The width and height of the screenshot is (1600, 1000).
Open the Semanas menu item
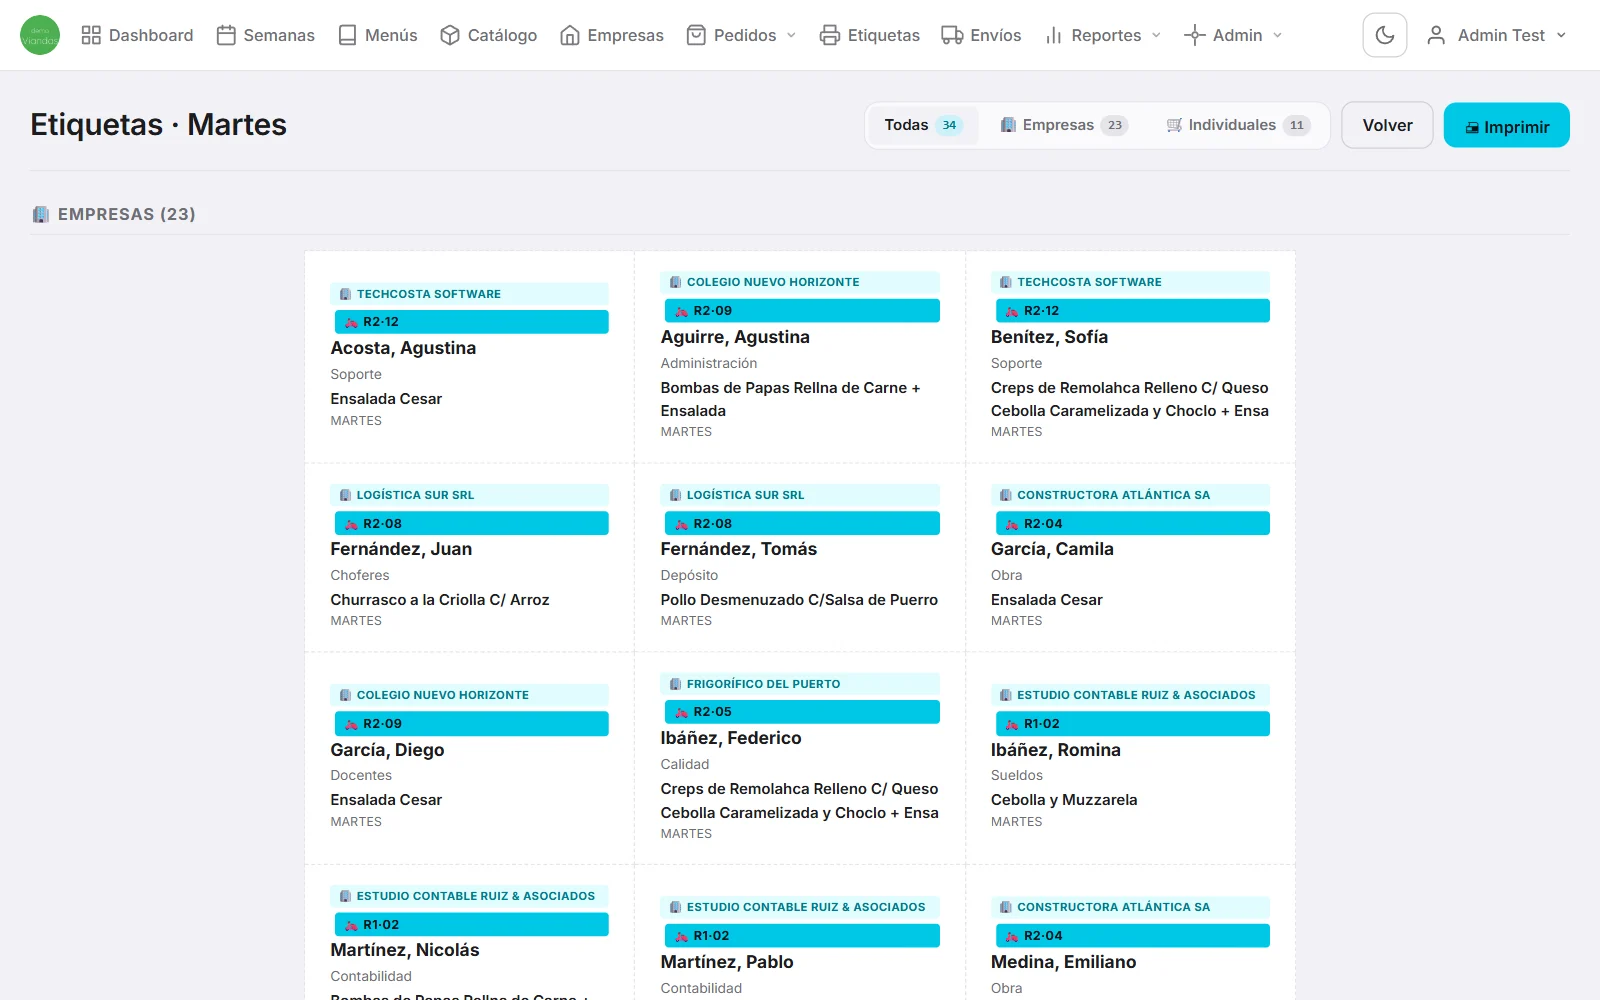pyautogui.click(x=266, y=35)
